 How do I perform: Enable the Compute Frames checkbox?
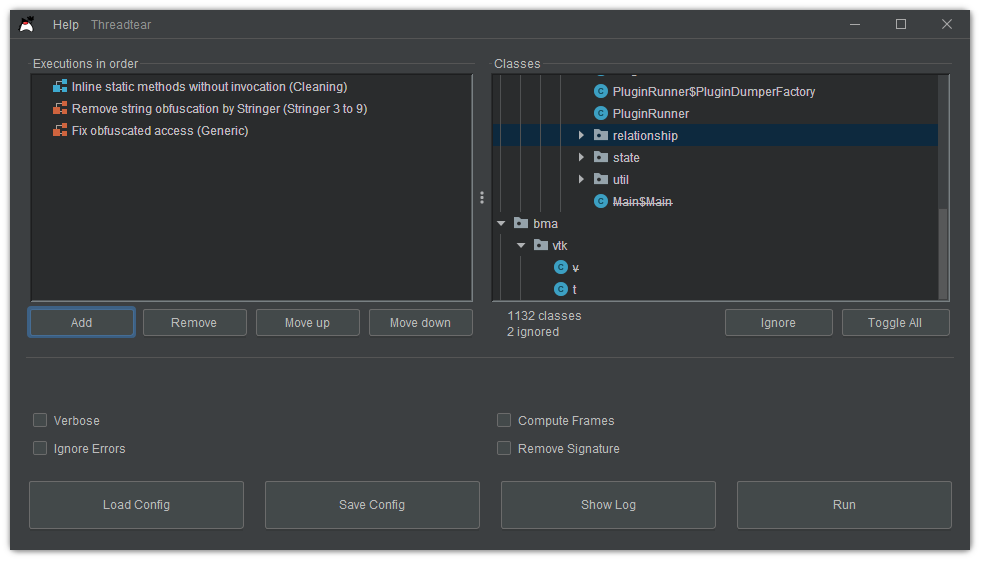504,421
